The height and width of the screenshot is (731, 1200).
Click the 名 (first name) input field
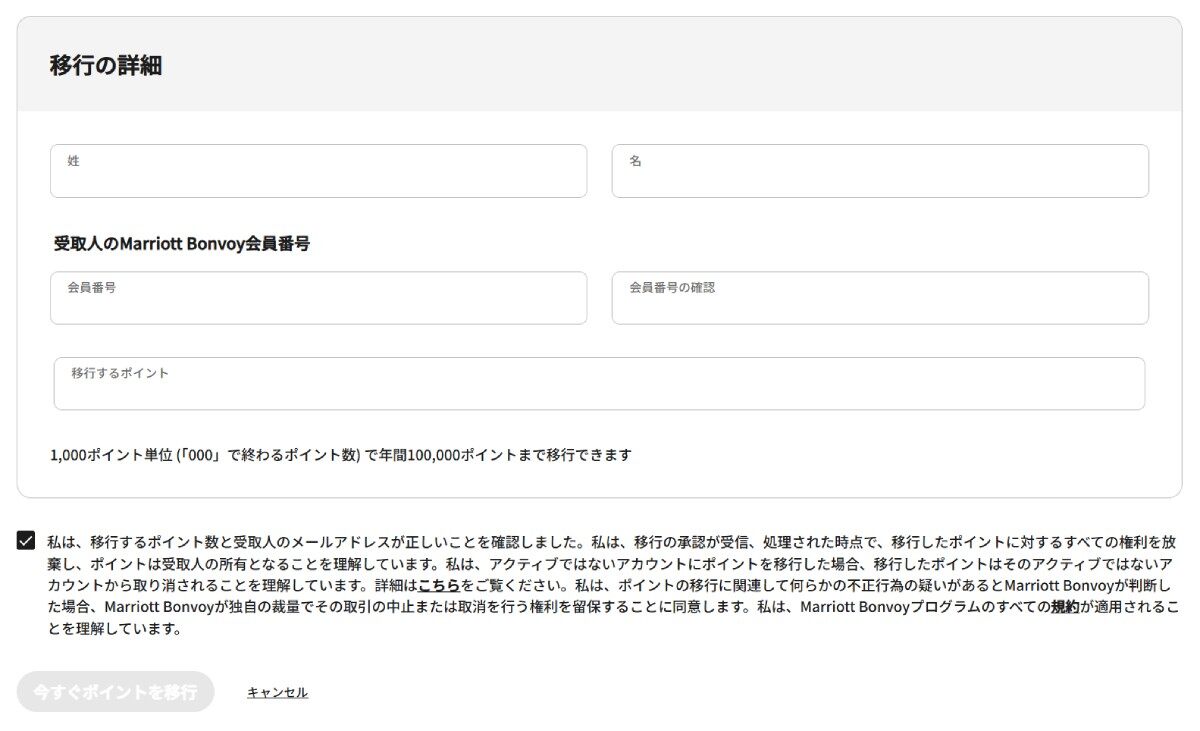coord(880,171)
